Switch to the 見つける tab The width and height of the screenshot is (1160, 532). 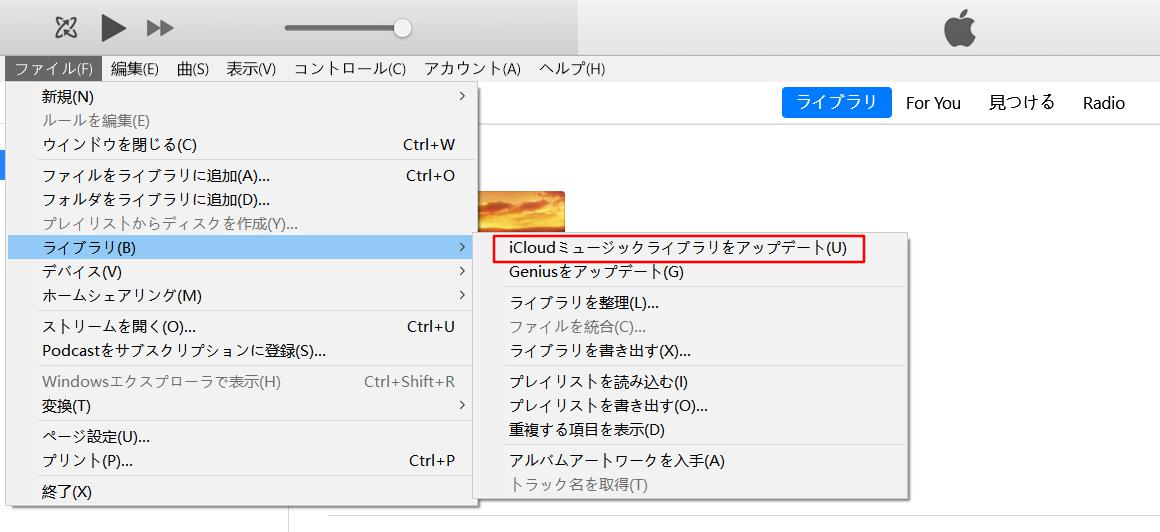(x=1022, y=103)
